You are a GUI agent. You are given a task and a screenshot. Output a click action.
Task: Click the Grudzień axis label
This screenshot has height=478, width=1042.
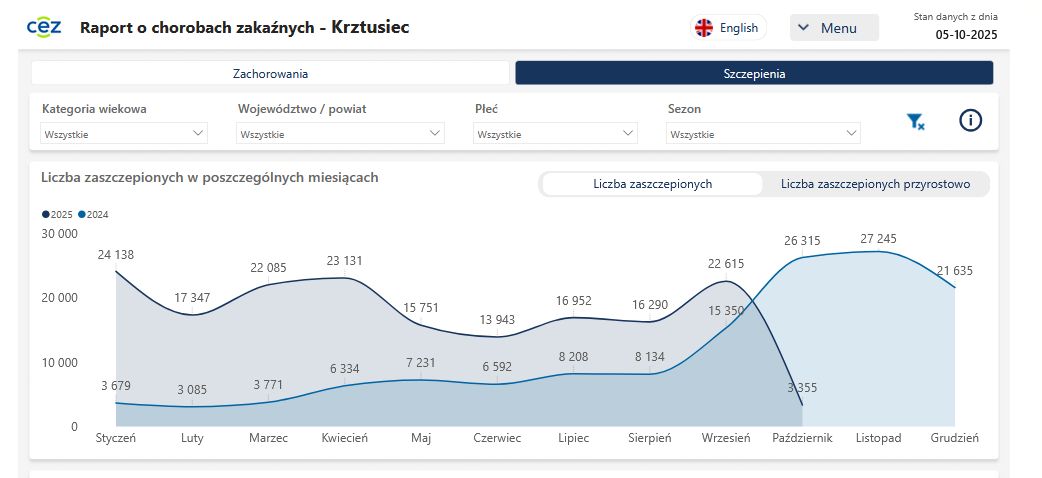954,438
